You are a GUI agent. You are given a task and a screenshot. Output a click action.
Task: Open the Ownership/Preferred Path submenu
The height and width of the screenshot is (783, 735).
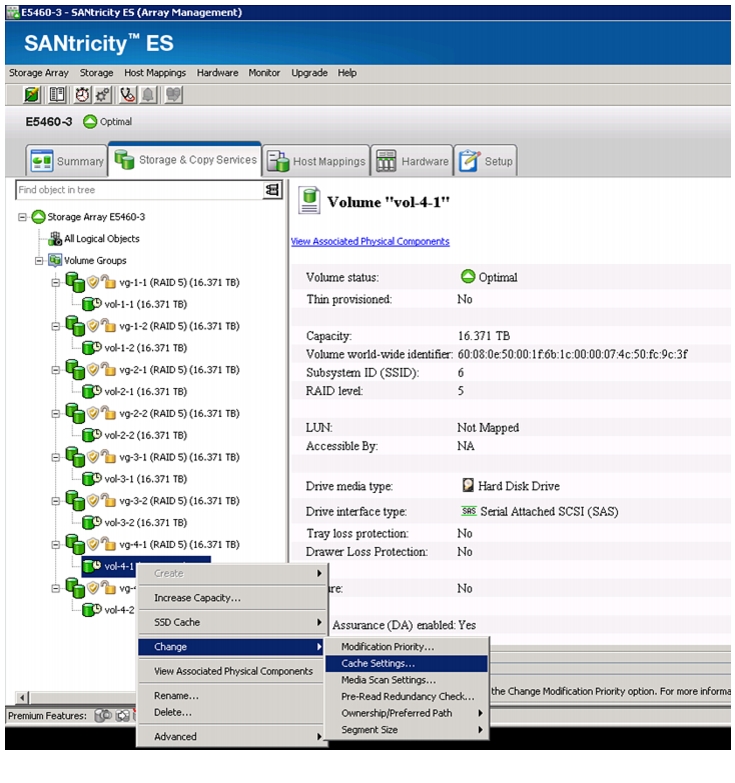[x=406, y=713]
